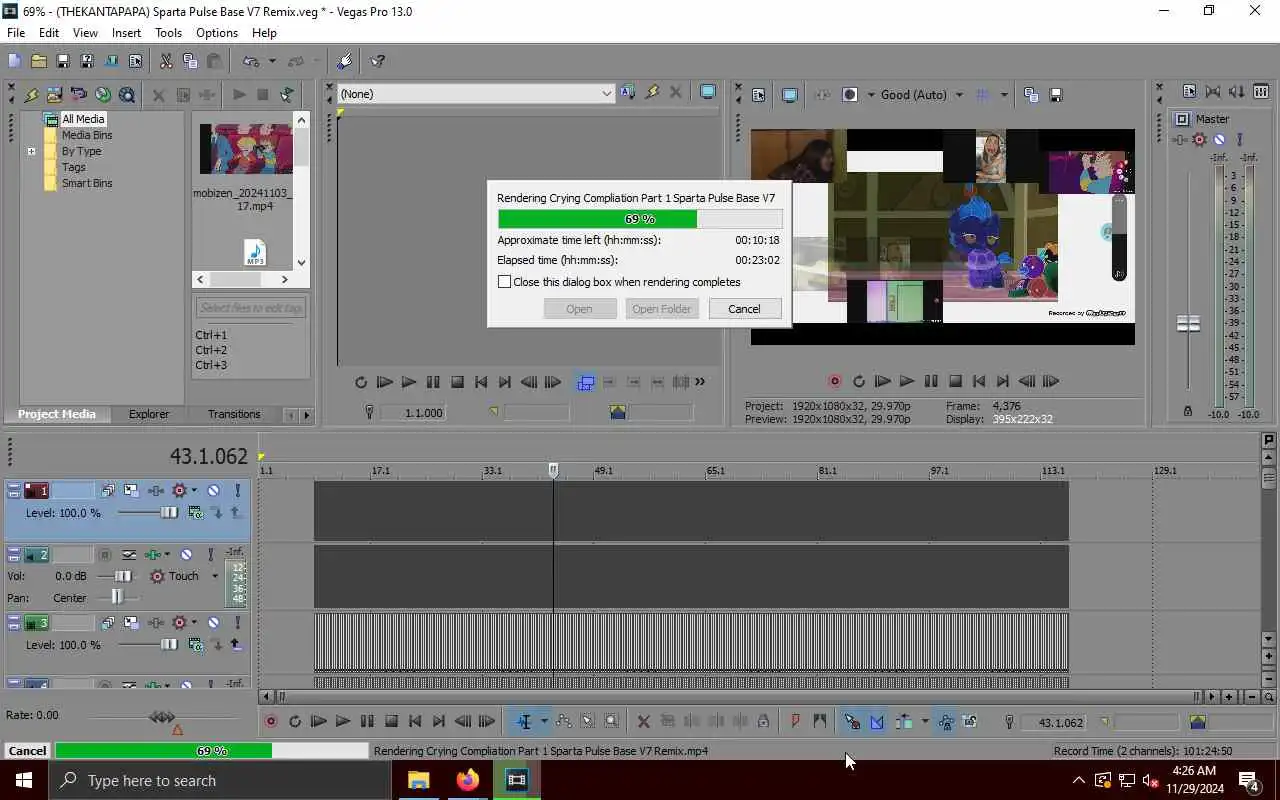Click Get Media from Web globe icon
The width and height of the screenshot is (1280, 800).
pyautogui.click(x=103, y=95)
